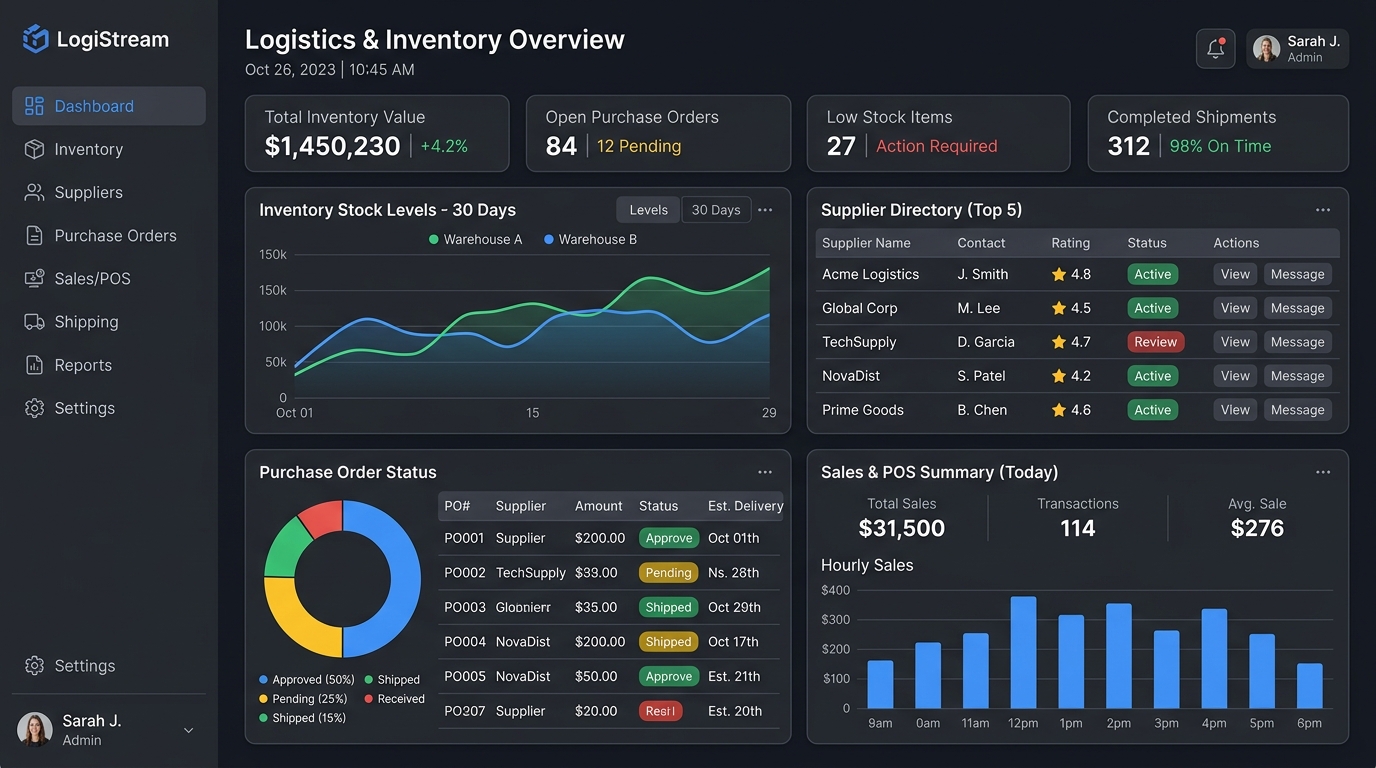Open the Total Inventory Value card
Viewport: 1376px width, 768px height.
pos(377,134)
